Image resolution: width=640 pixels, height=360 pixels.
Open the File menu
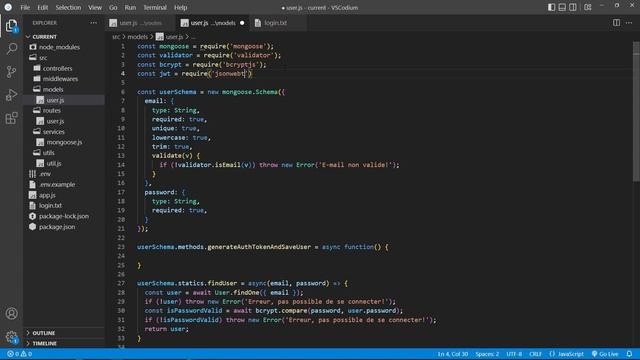25,7
